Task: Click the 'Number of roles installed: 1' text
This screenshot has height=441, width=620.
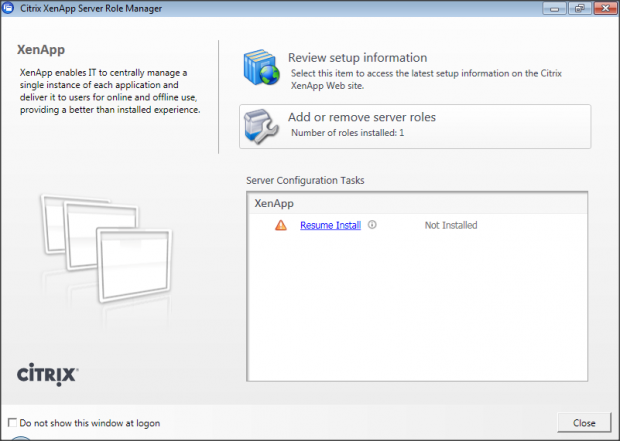Action: pyautogui.click(x=348, y=132)
